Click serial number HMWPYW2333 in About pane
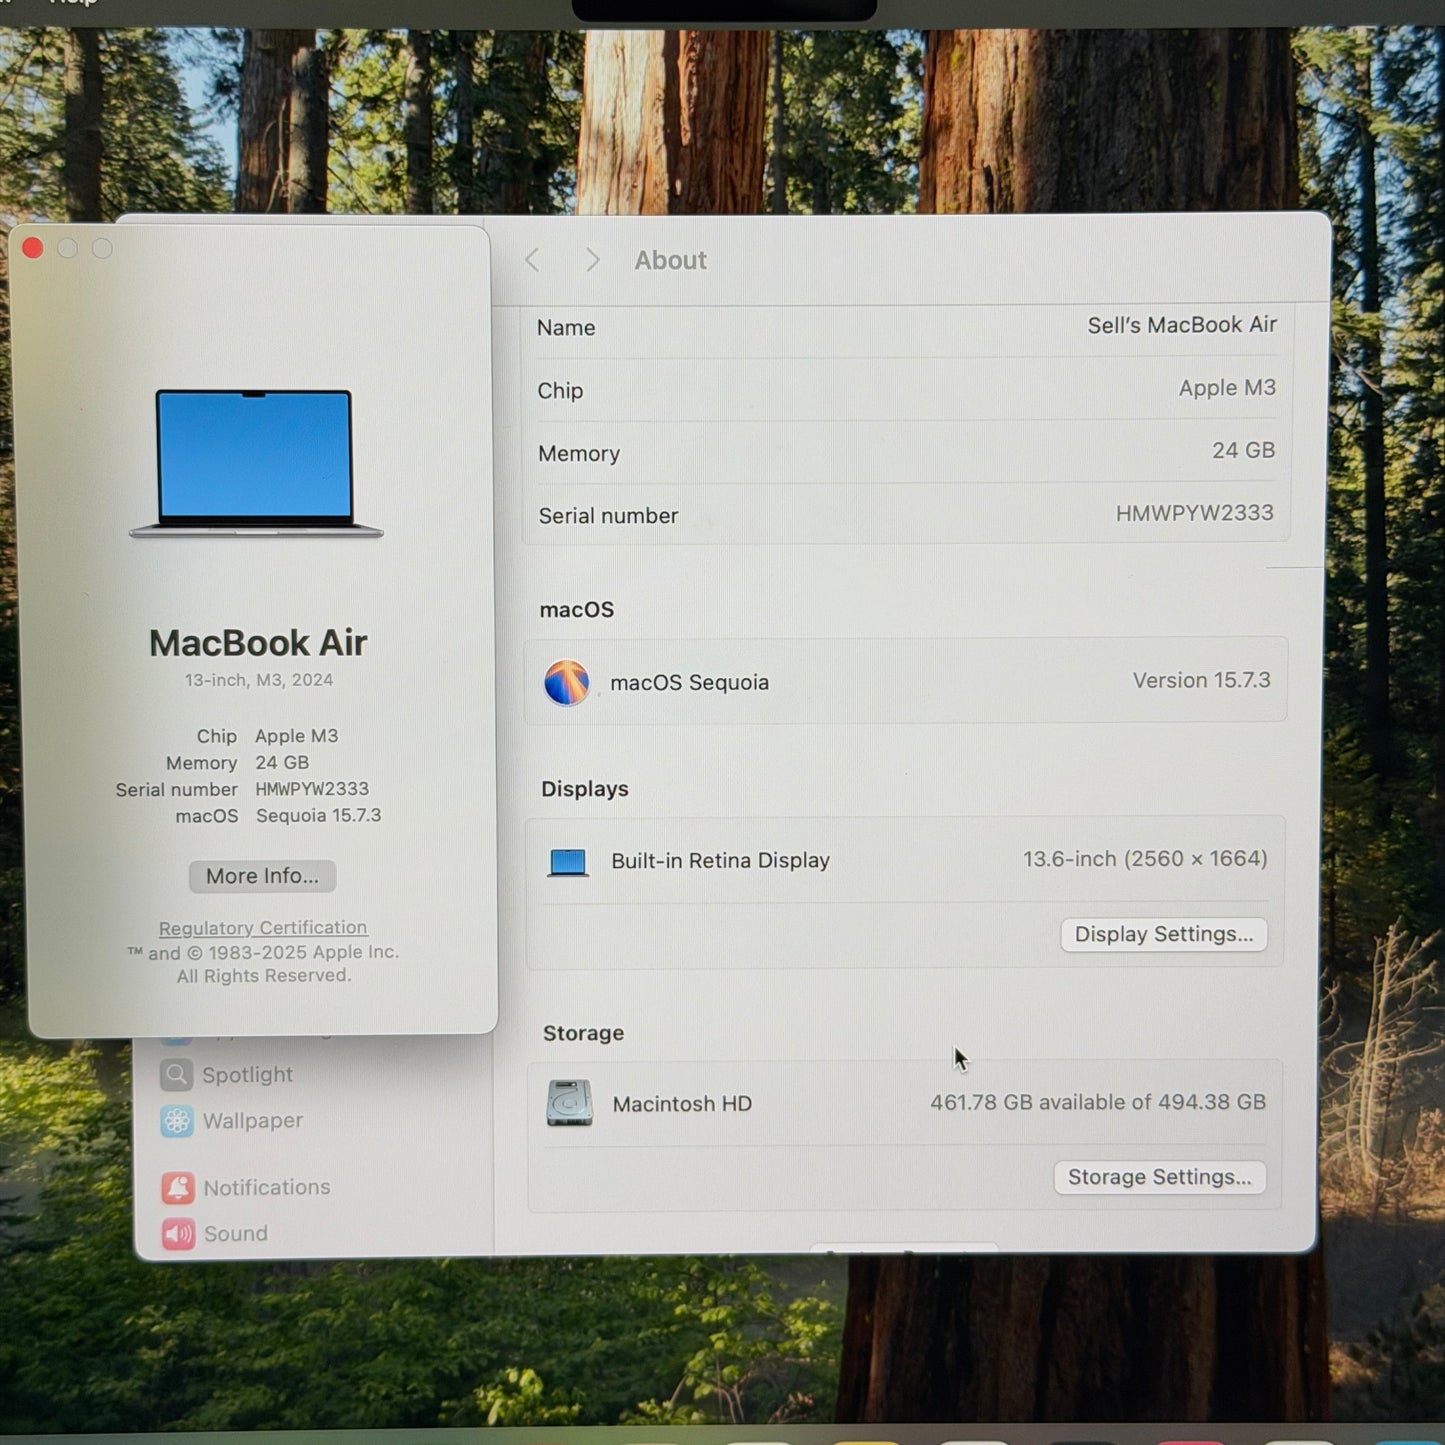Viewport: 1445px width, 1445px height. [x=1195, y=513]
